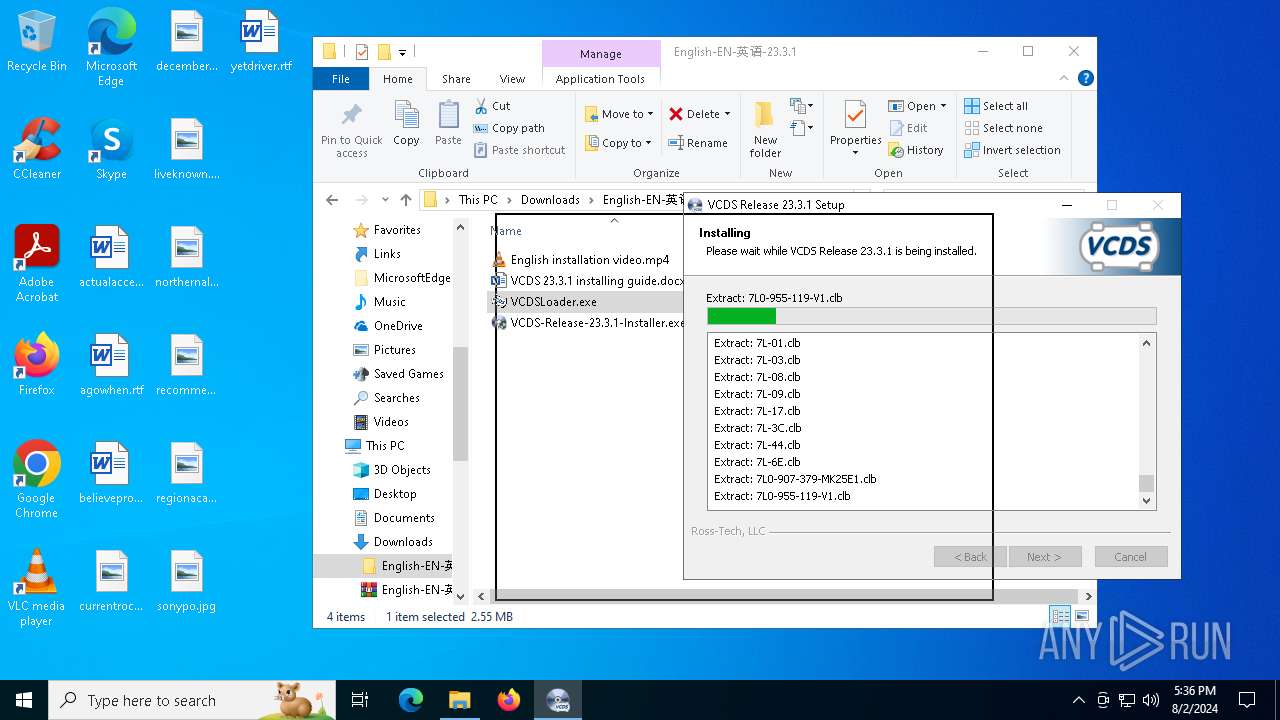Image resolution: width=1280 pixels, height=720 pixels.
Task: Click Invert selection
Action: [1012, 150]
